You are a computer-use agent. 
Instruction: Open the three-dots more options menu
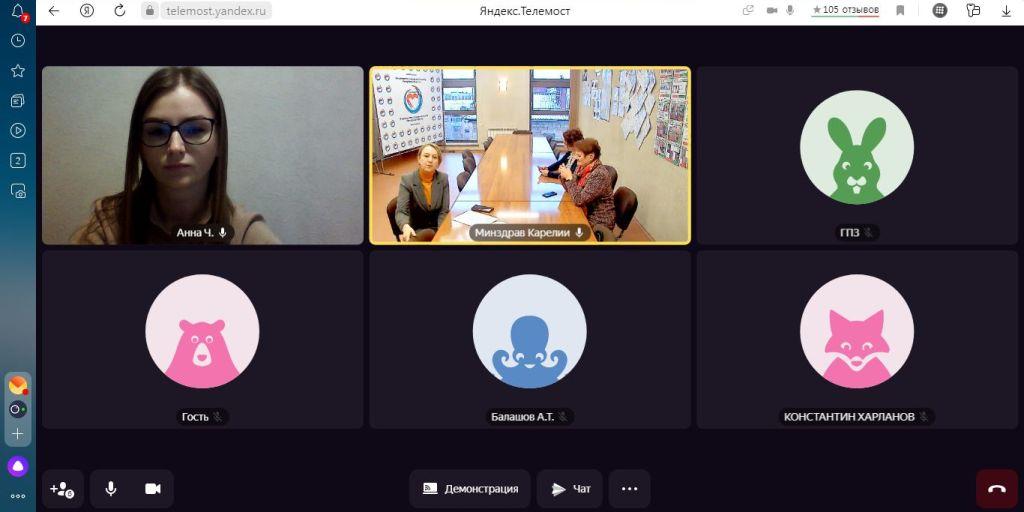click(629, 489)
